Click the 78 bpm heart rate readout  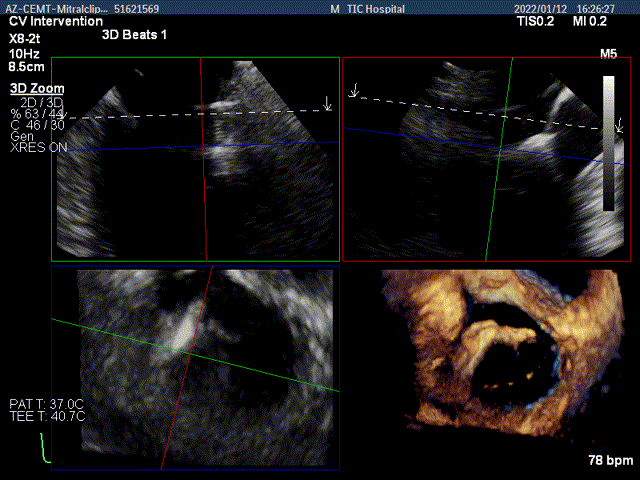(610, 461)
